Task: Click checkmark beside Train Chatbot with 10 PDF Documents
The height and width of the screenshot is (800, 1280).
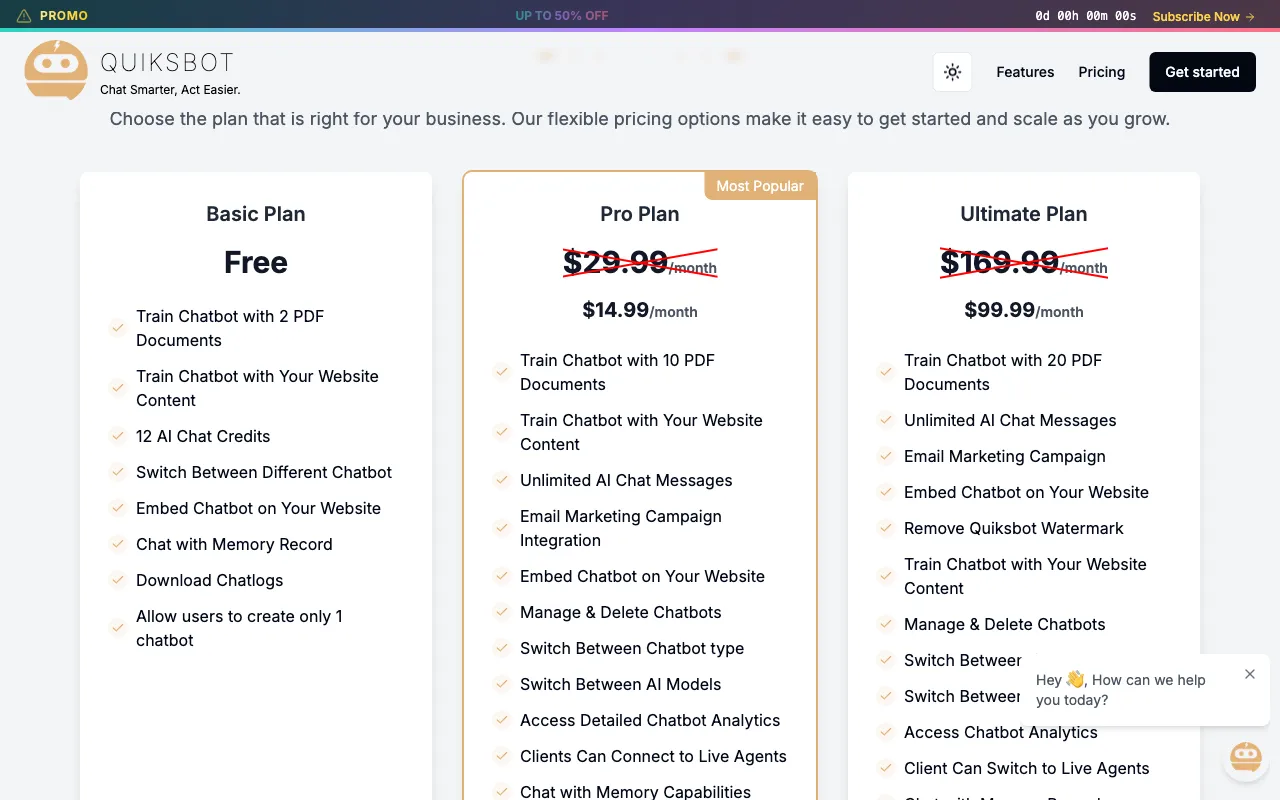Action: [x=501, y=372]
